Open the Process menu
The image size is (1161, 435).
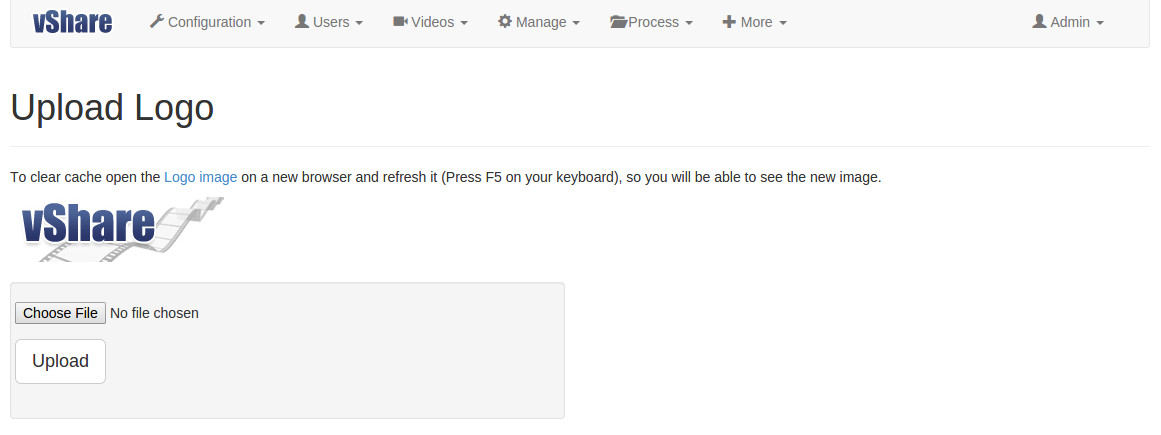coord(652,22)
